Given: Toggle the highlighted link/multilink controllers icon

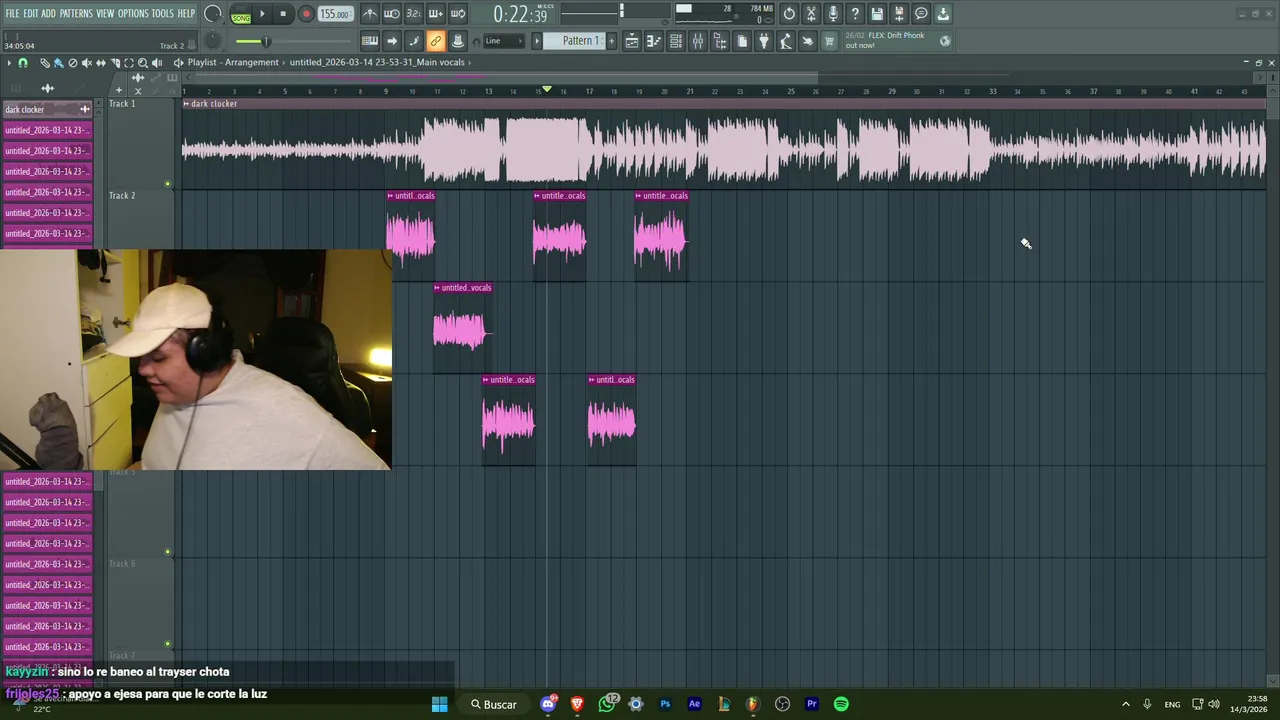Looking at the screenshot, I should point(436,41).
